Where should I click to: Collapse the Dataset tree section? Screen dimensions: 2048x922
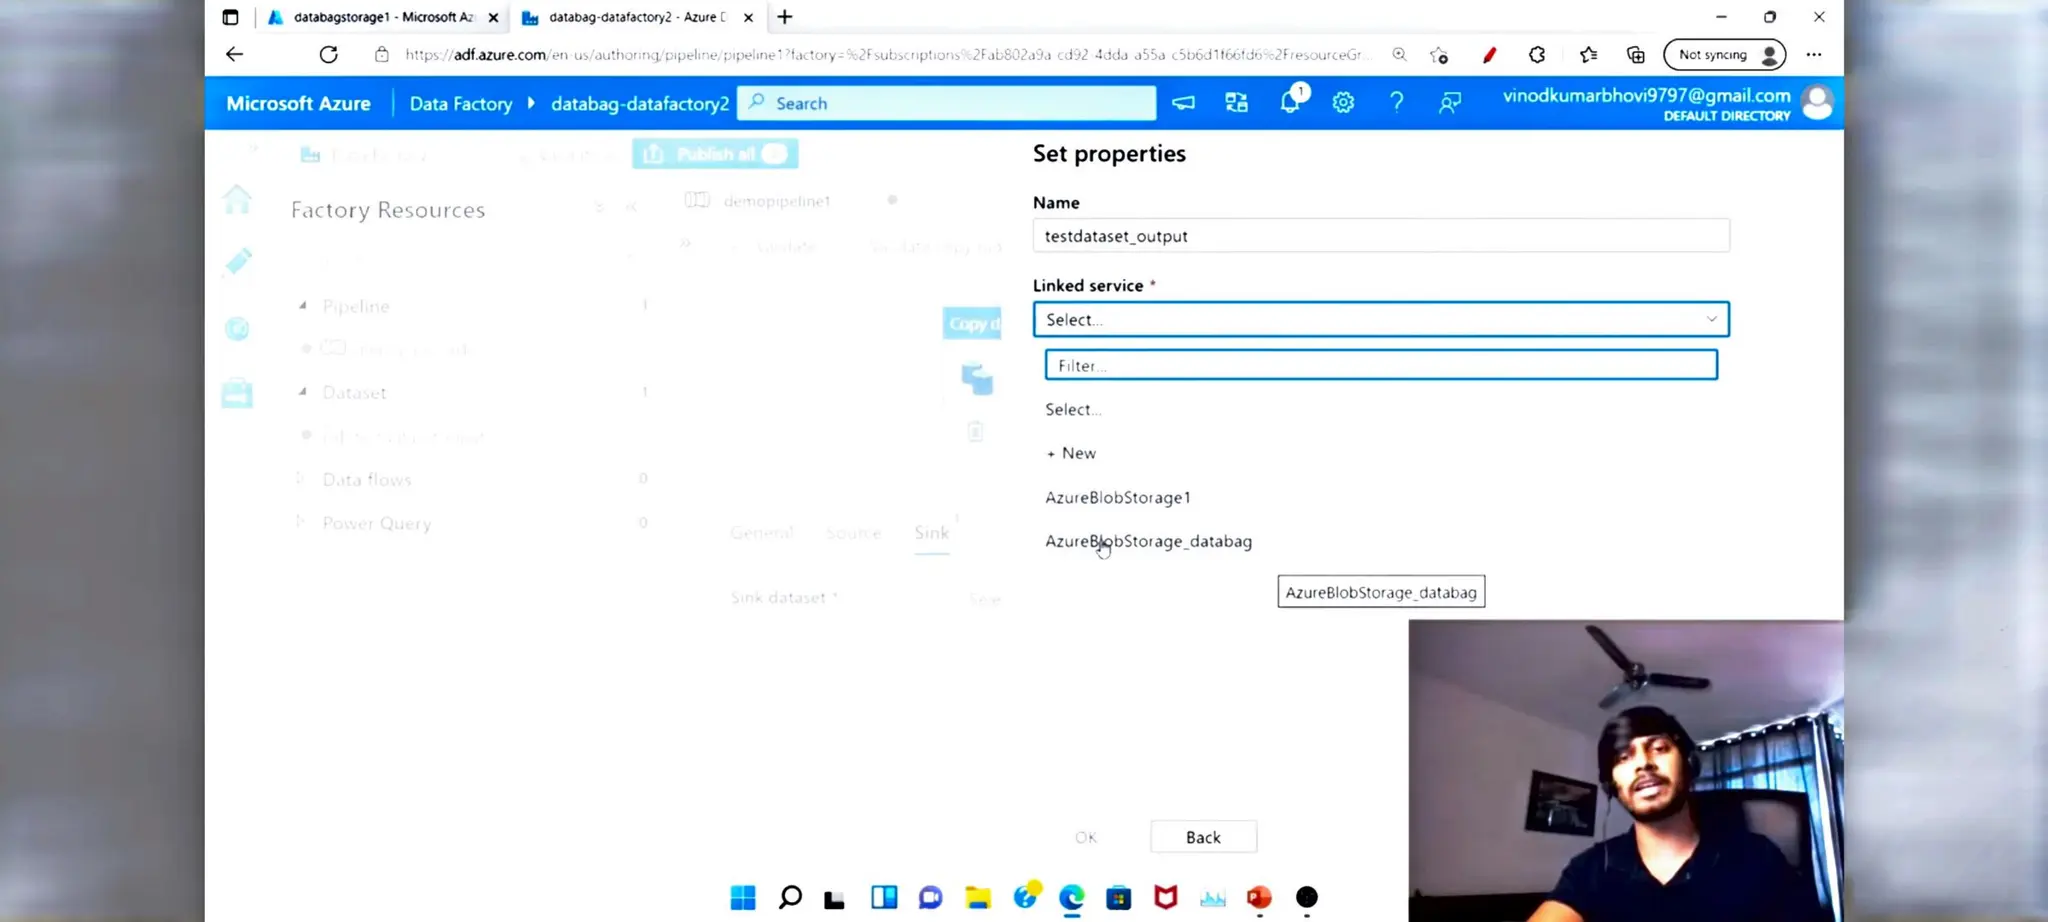[x=302, y=391]
